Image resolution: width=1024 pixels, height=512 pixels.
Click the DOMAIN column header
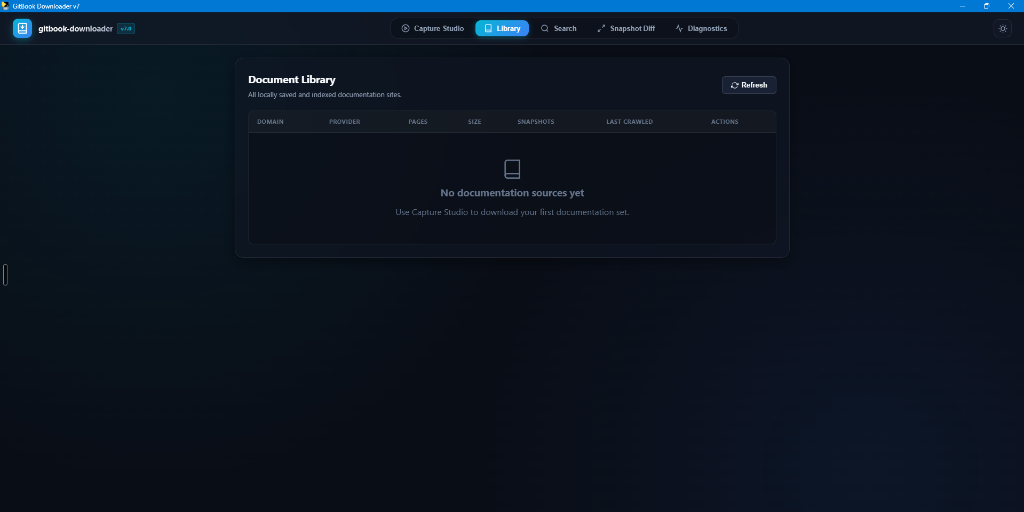point(270,122)
